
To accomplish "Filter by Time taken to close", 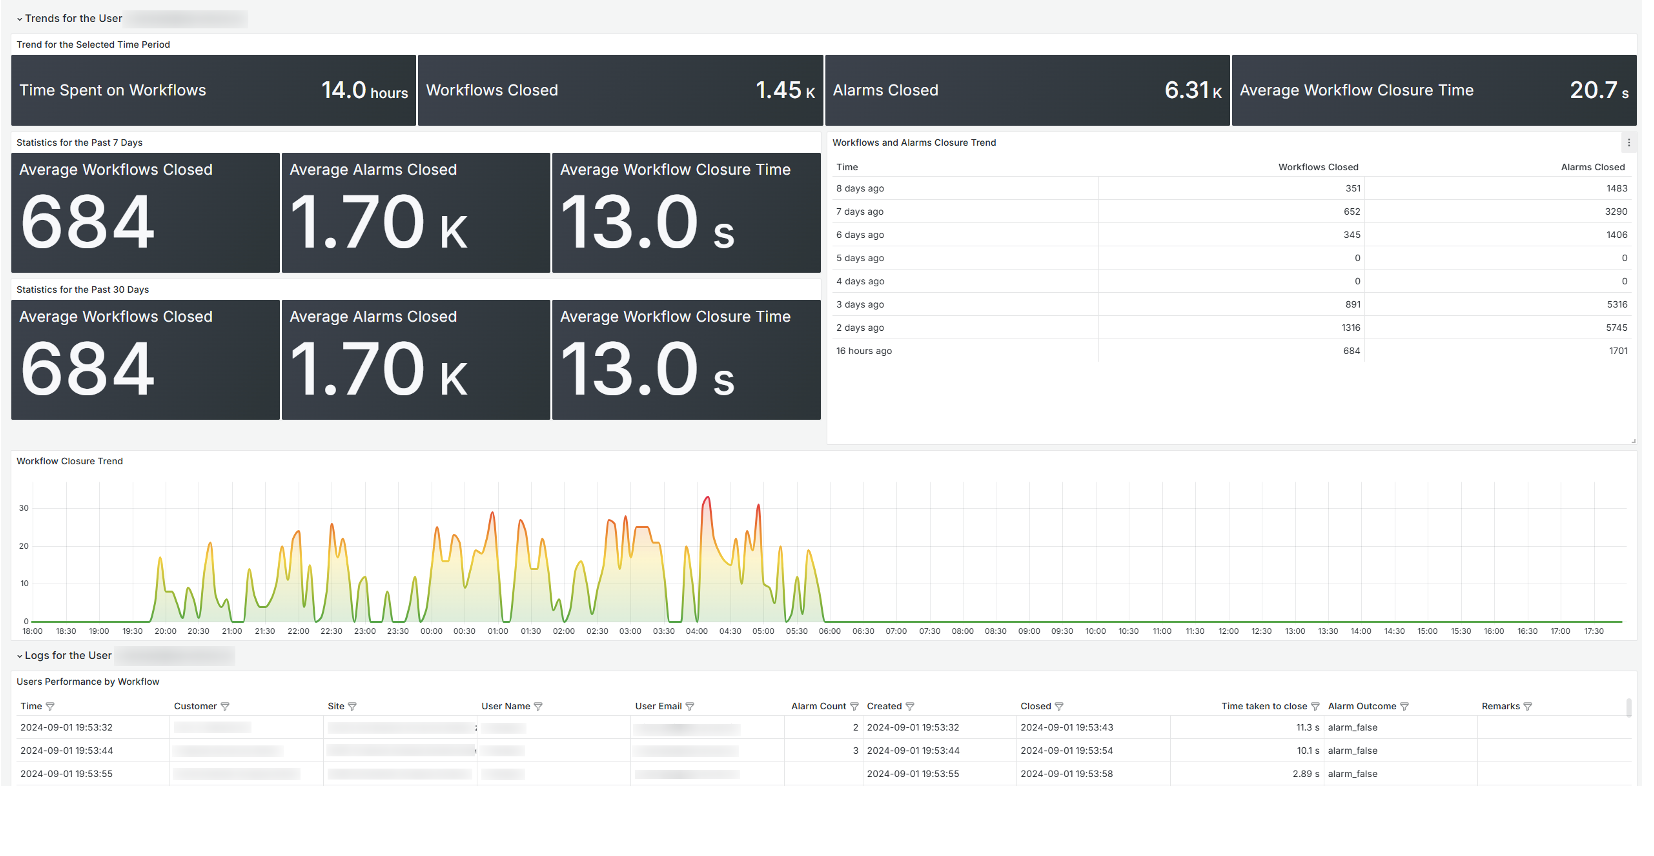I will pyautogui.click(x=1315, y=707).
